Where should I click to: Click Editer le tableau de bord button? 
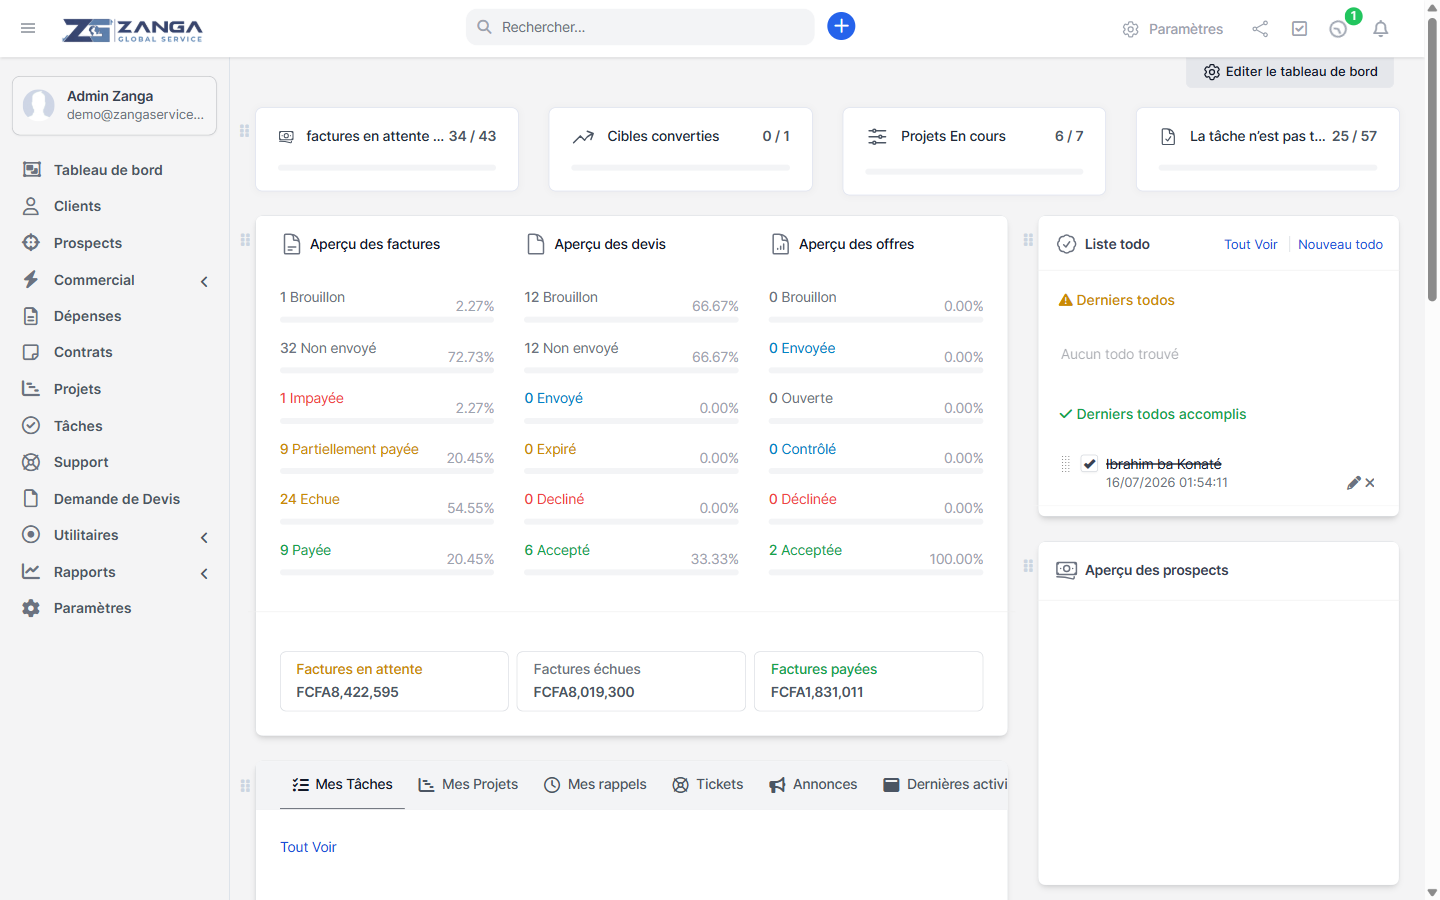pos(1290,72)
